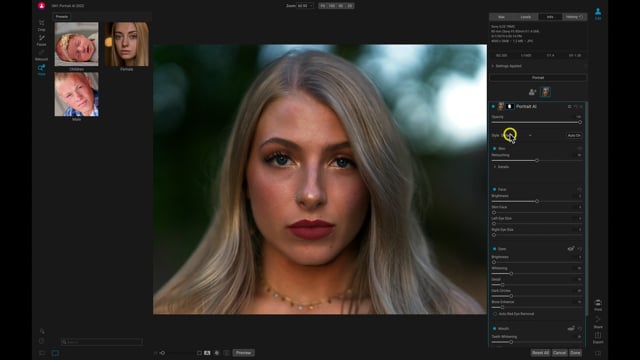The image size is (640, 360).
Task: Select the Female preset thumbnail
Action: click(x=127, y=44)
